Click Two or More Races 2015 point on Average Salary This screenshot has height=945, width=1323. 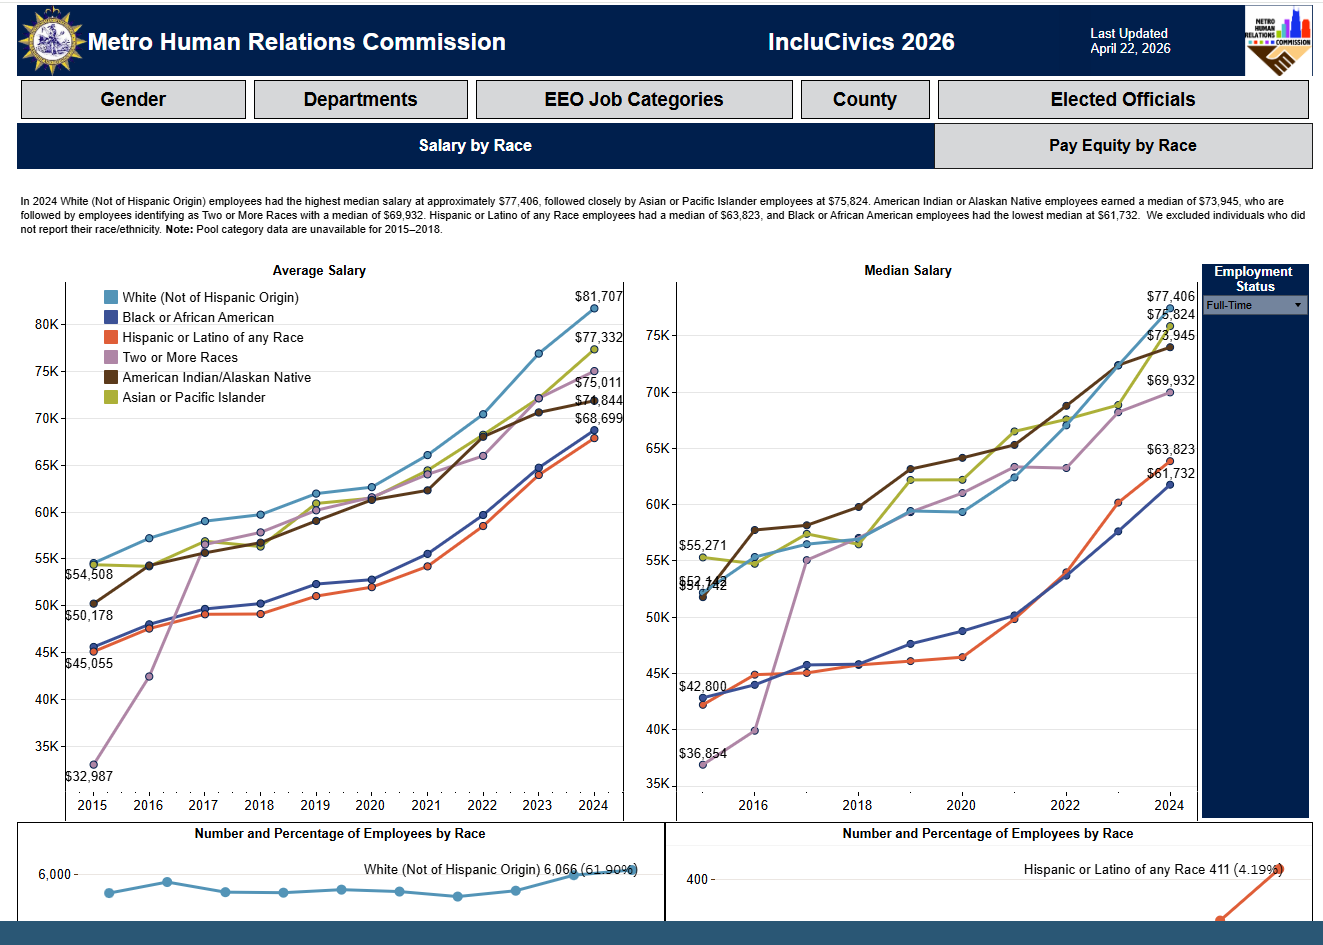(94, 765)
